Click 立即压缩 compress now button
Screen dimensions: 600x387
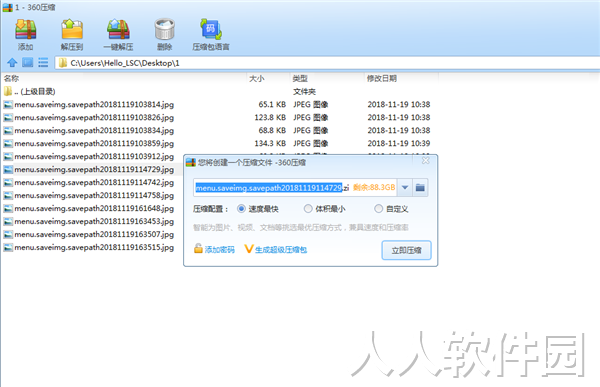tap(406, 250)
